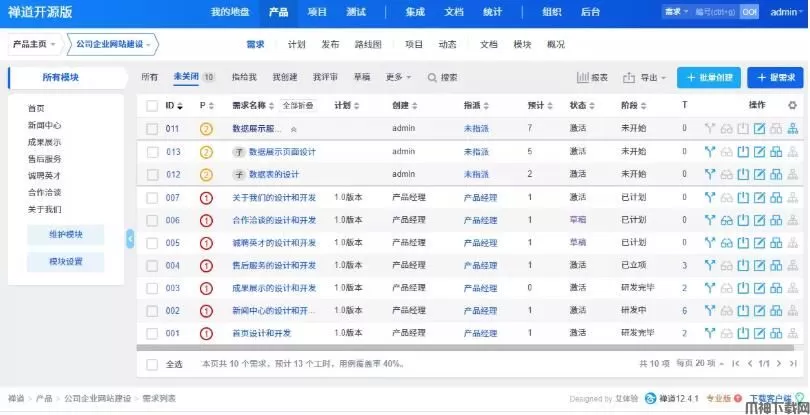810x415 pixels.
Task: Tick the checkbox for story 007
Action: point(152,198)
